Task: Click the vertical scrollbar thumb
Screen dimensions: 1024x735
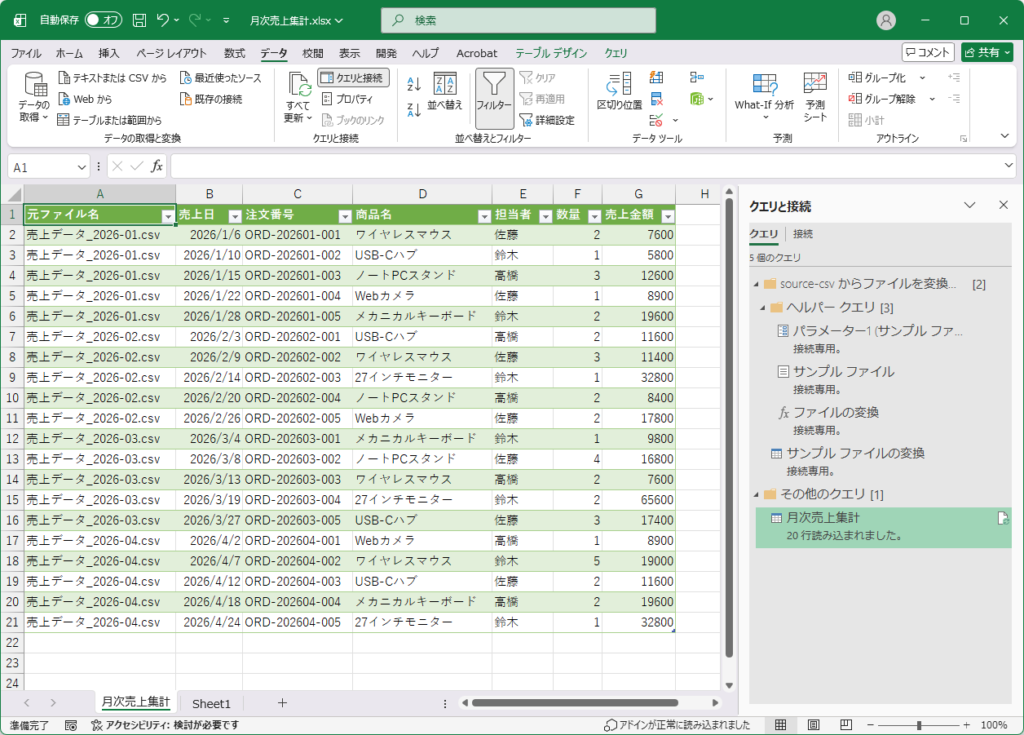Action: 729,427
